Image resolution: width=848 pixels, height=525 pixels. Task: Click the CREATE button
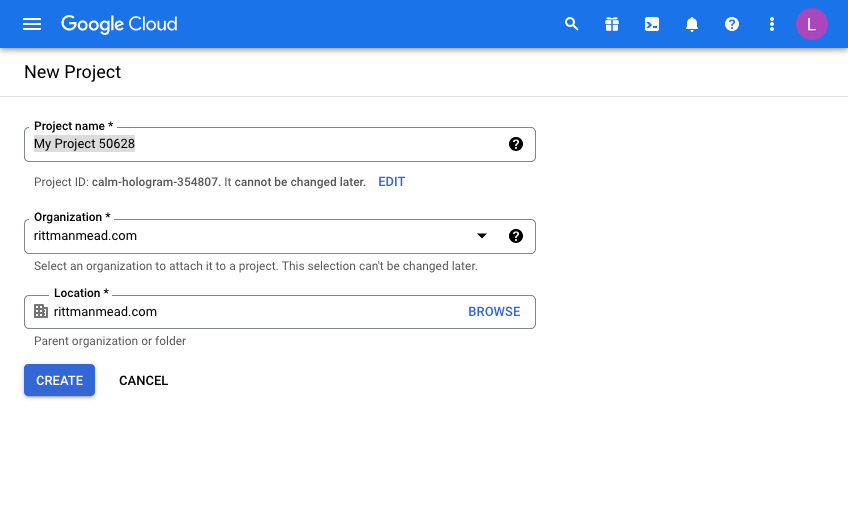(59, 380)
